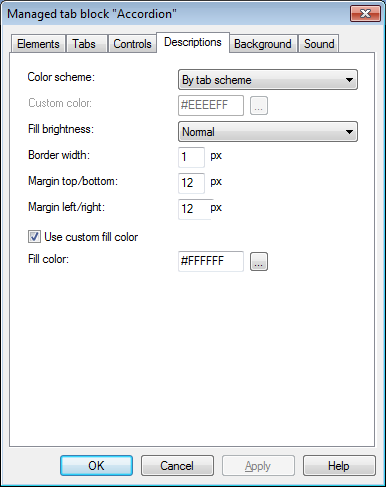Viewport: 386px width, 487px height.
Task: Click the Cancel button
Action: pos(177,466)
